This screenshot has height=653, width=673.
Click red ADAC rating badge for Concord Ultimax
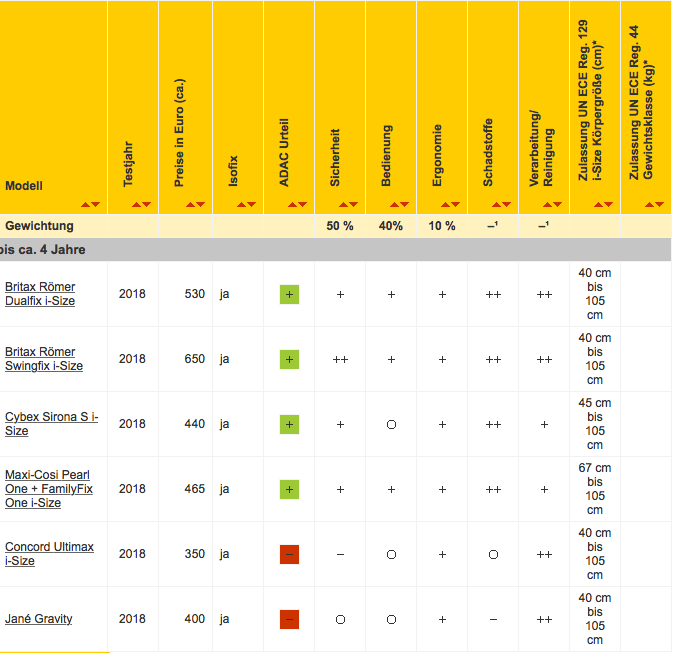pyautogui.click(x=289, y=554)
